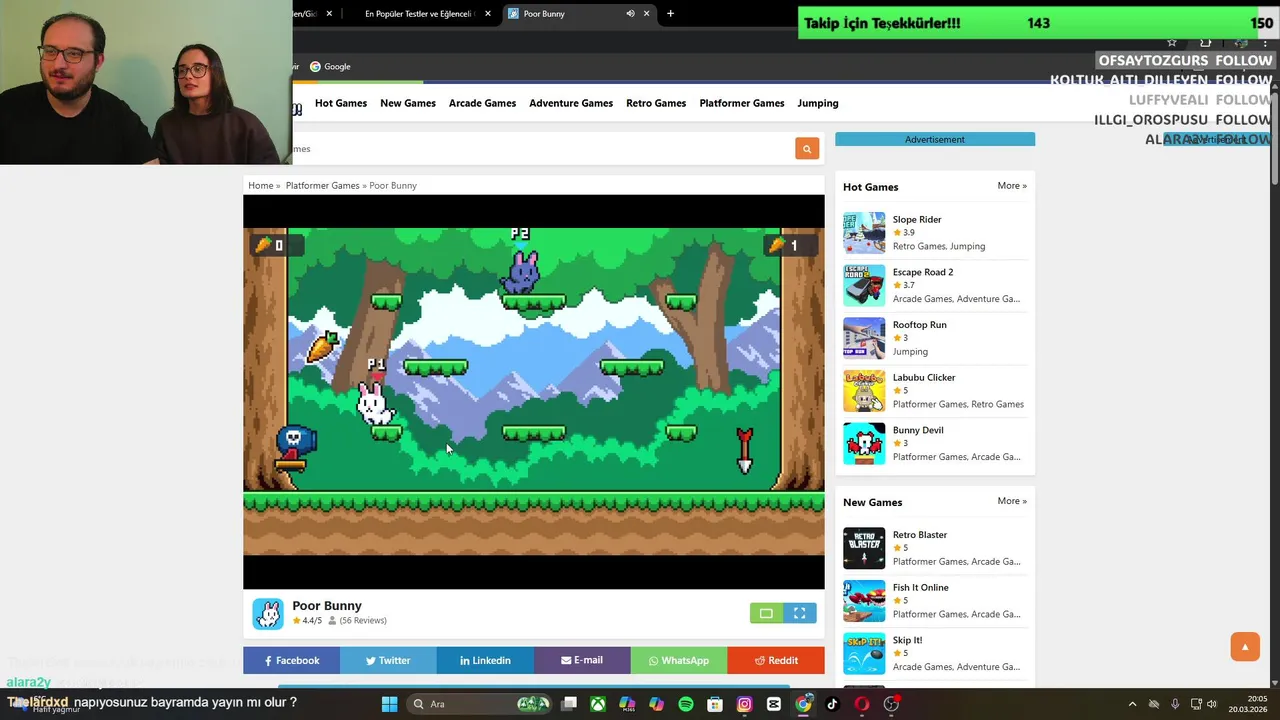The width and height of the screenshot is (1280, 720).
Task: Click the Windows taskbar search box
Action: [481, 704]
